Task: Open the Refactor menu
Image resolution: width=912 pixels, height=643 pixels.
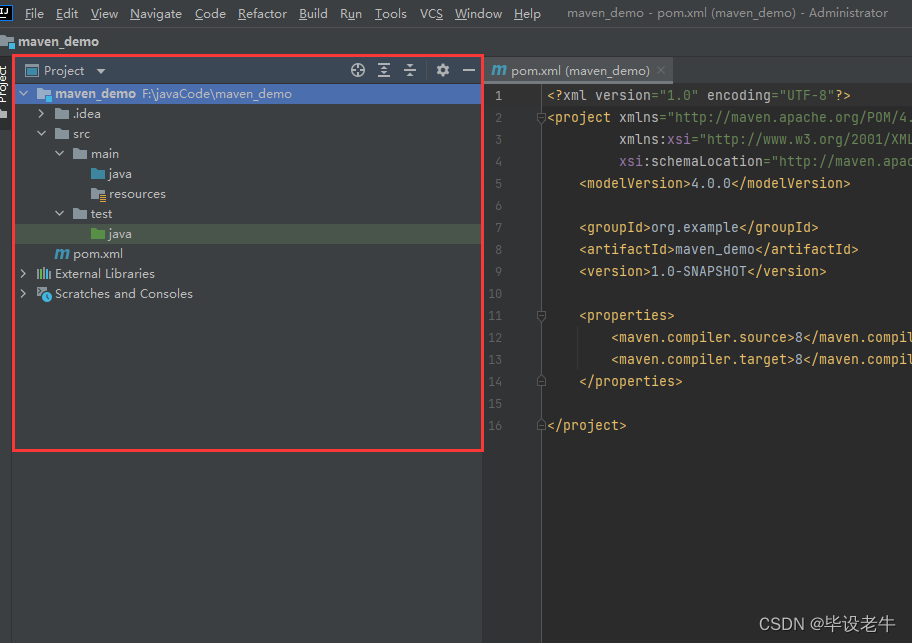Action: (x=262, y=13)
